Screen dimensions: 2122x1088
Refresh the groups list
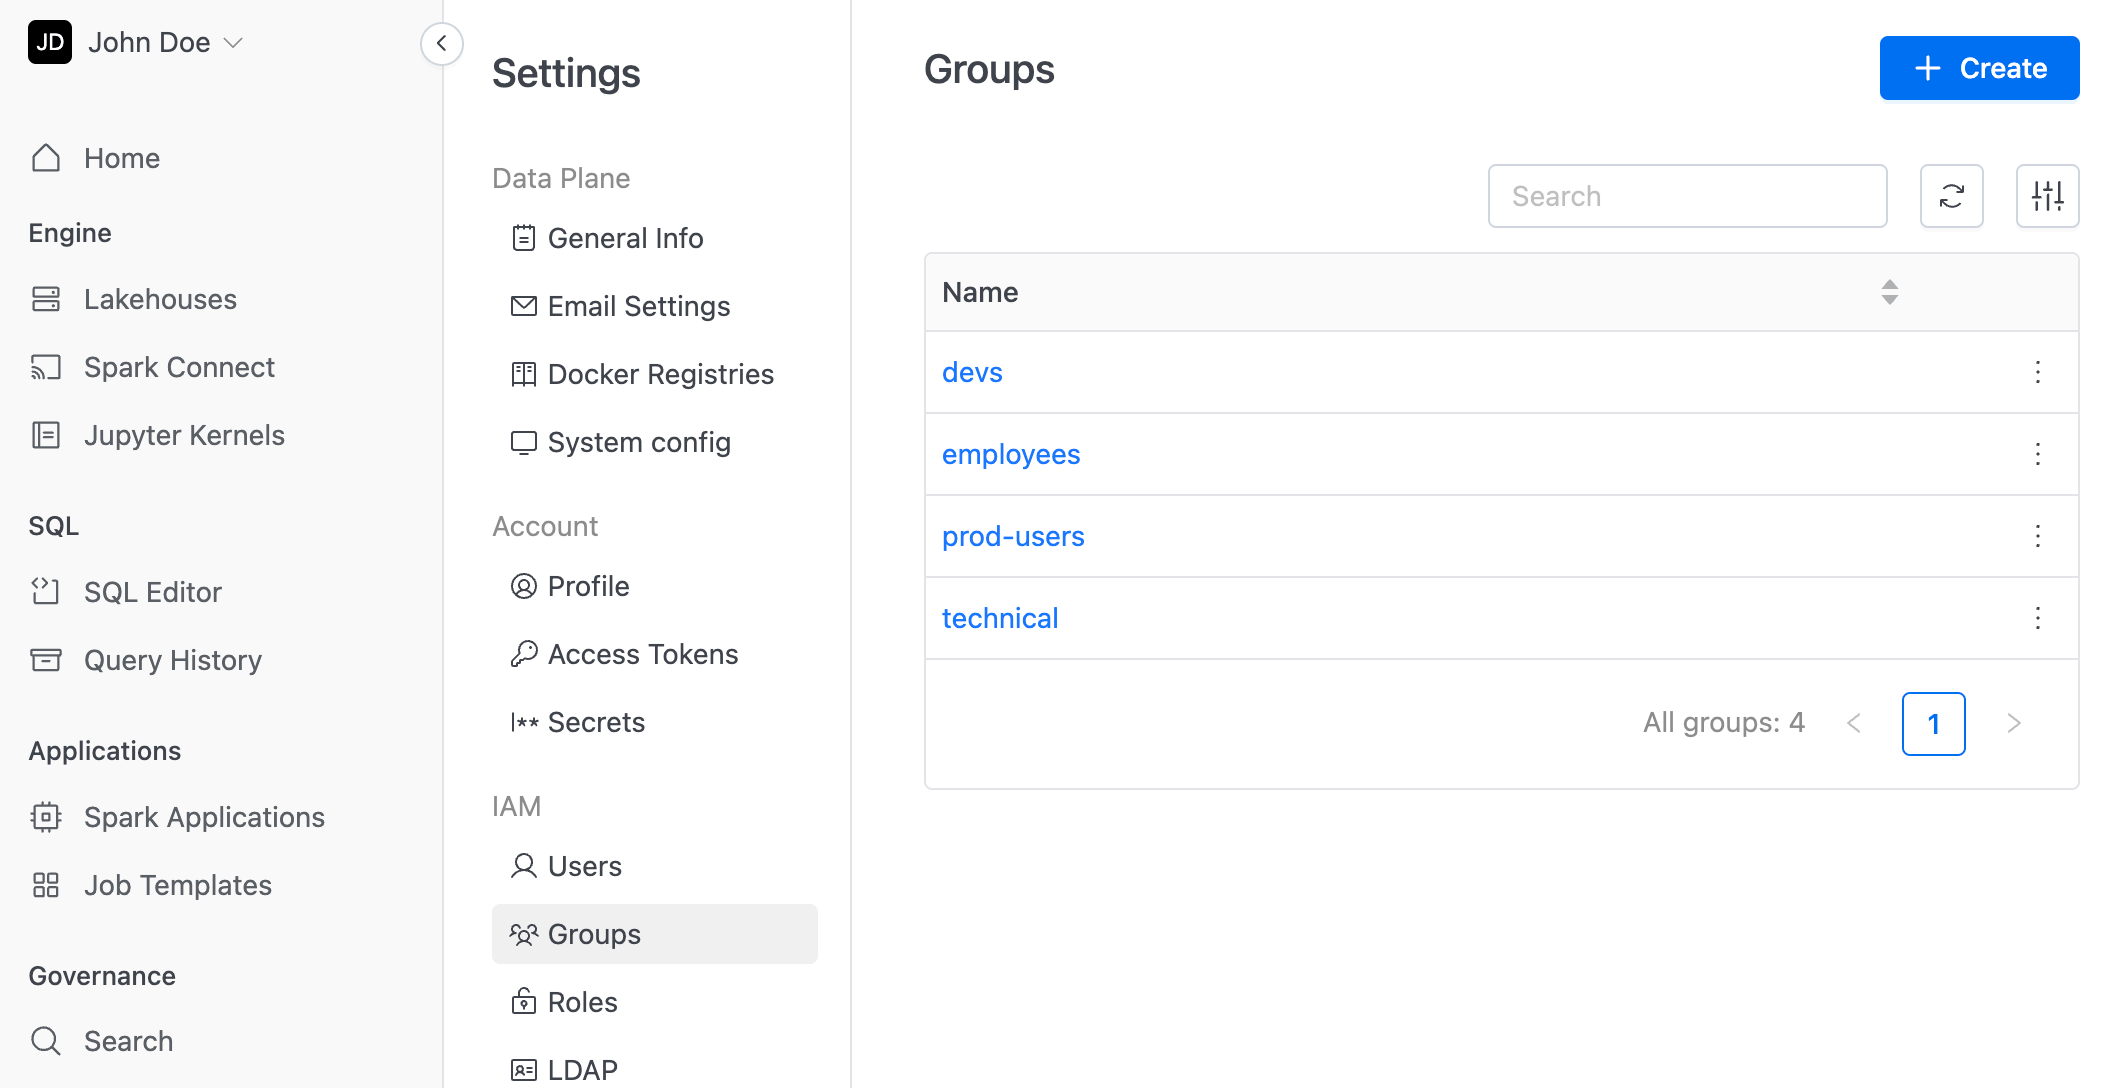tap(1951, 196)
